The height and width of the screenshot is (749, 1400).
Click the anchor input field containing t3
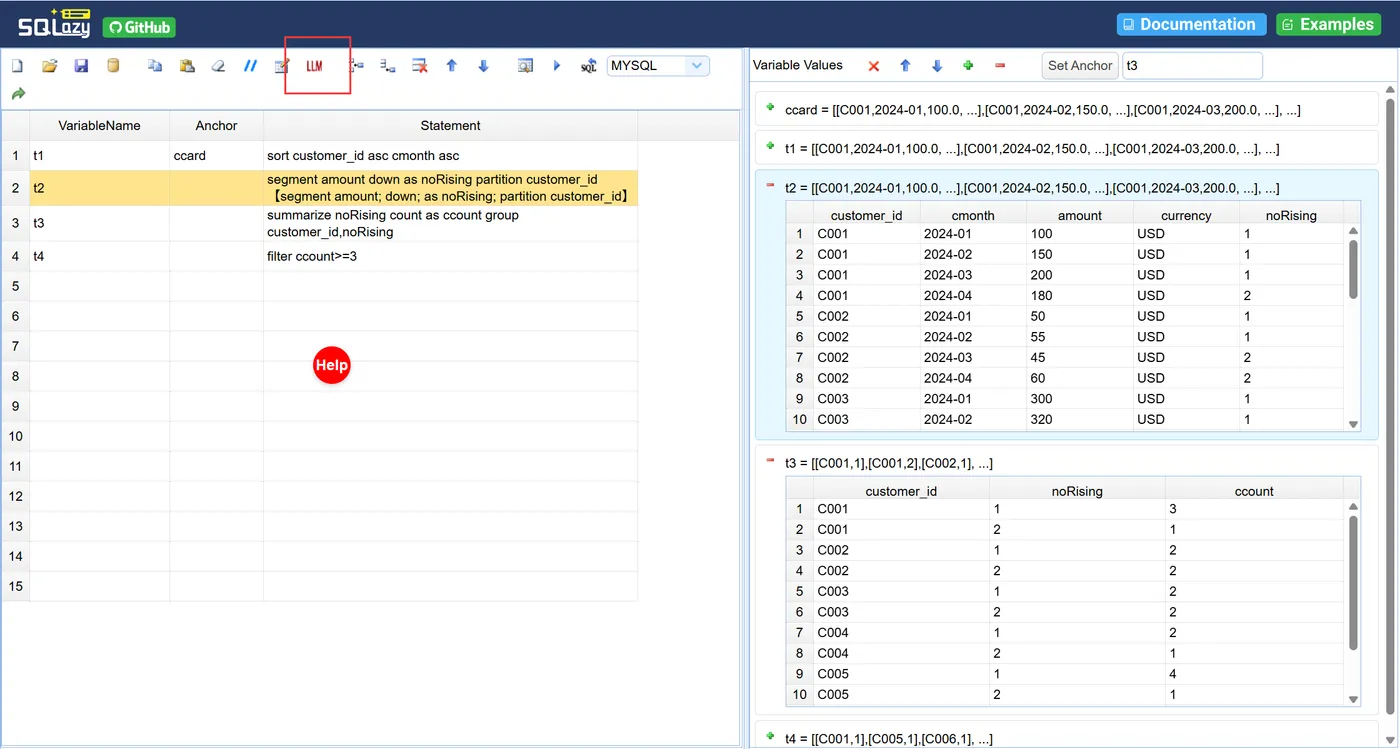tap(1192, 66)
